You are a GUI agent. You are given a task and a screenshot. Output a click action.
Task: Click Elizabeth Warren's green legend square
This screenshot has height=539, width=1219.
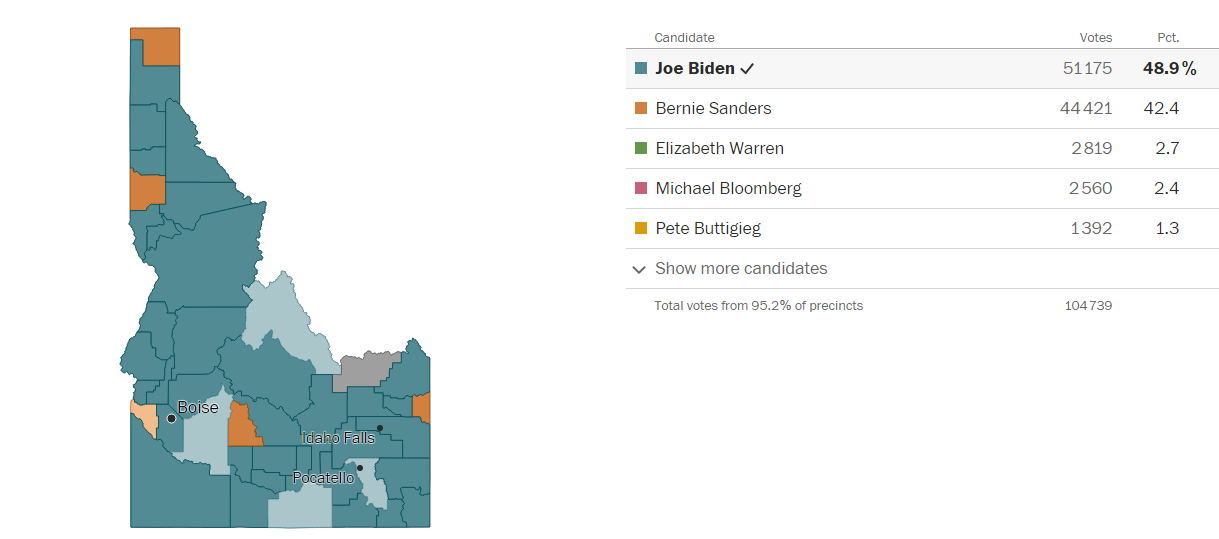(641, 148)
